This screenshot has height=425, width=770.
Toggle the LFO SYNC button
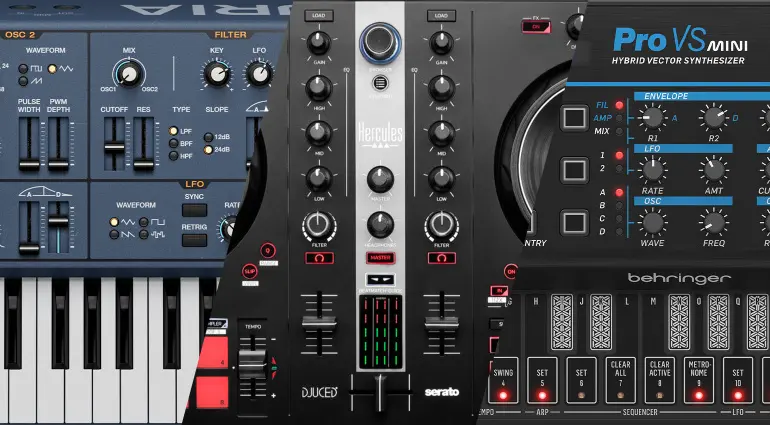tap(194, 210)
